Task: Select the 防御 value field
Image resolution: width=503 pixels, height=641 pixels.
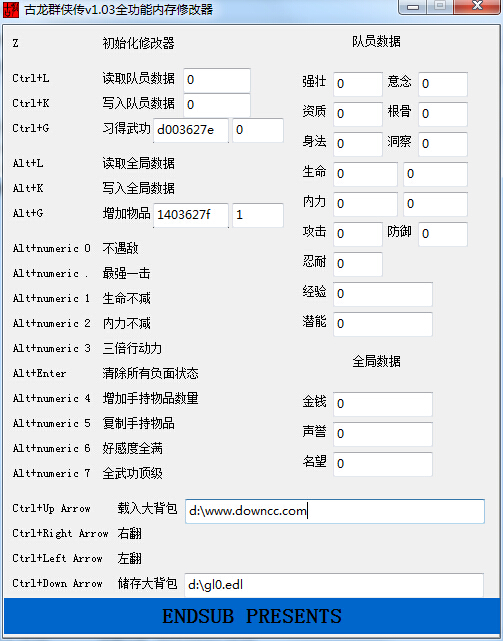Action: (x=443, y=234)
